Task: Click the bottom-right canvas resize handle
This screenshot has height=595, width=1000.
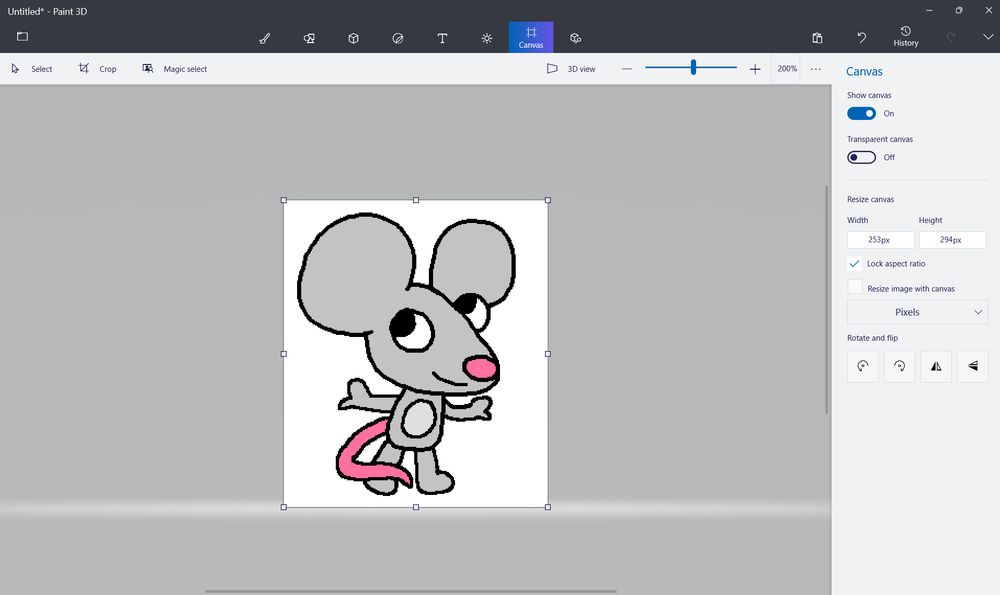Action: click(548, 507)
